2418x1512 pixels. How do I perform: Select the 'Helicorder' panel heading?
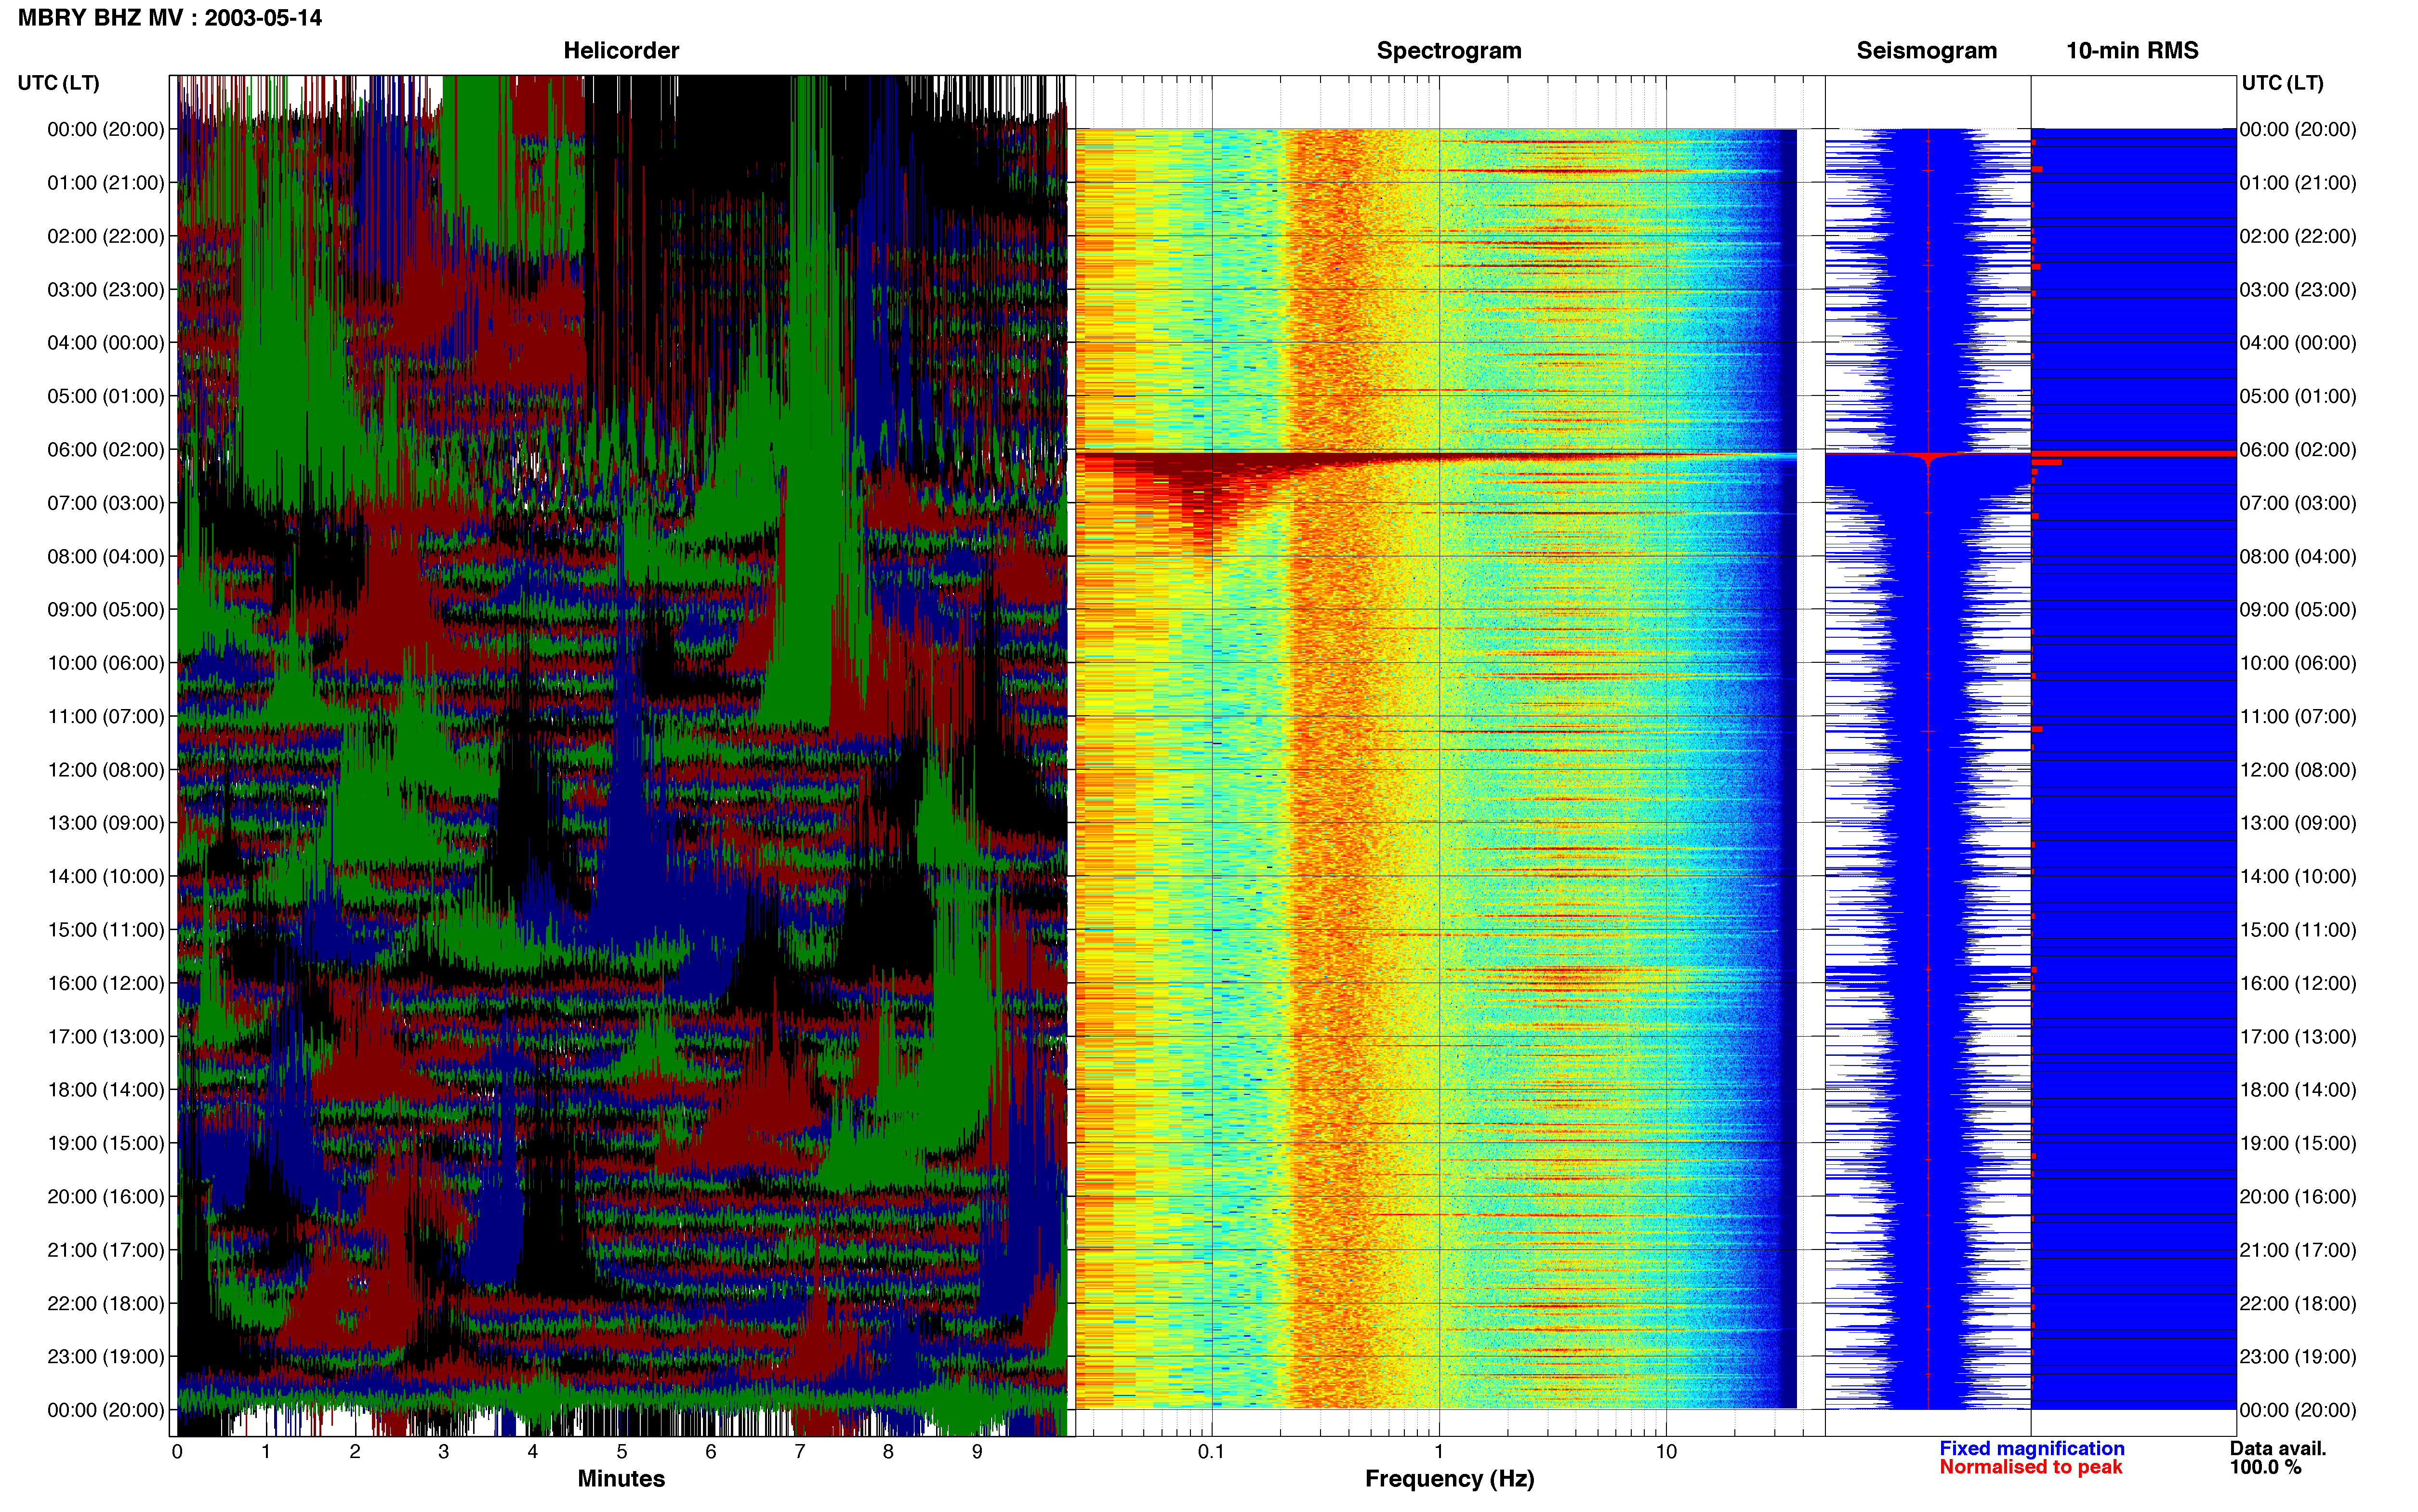coord(621,51)
